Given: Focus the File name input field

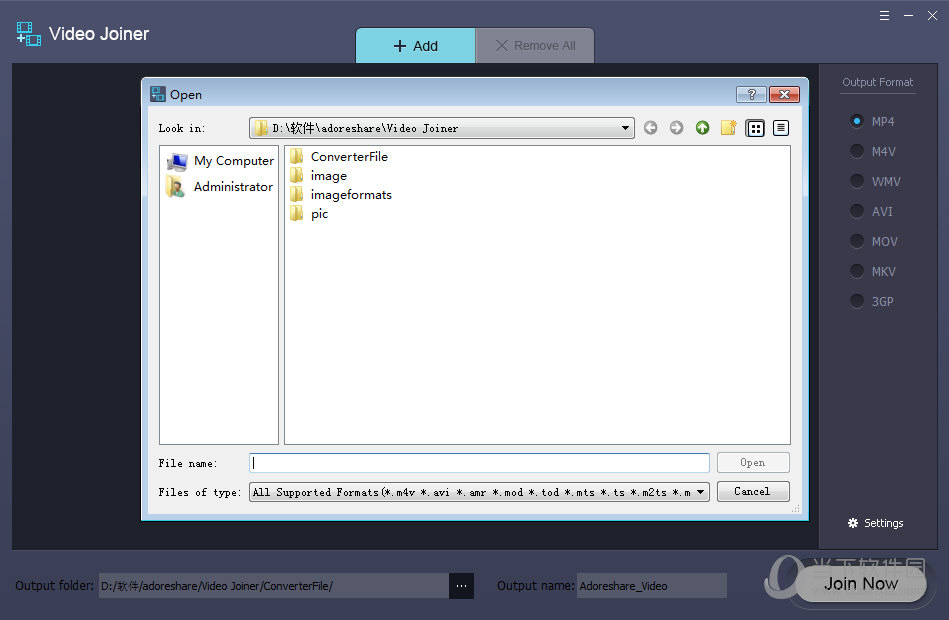Looking at the screenshot, I should pyautogui.click(x=479, y=463).
